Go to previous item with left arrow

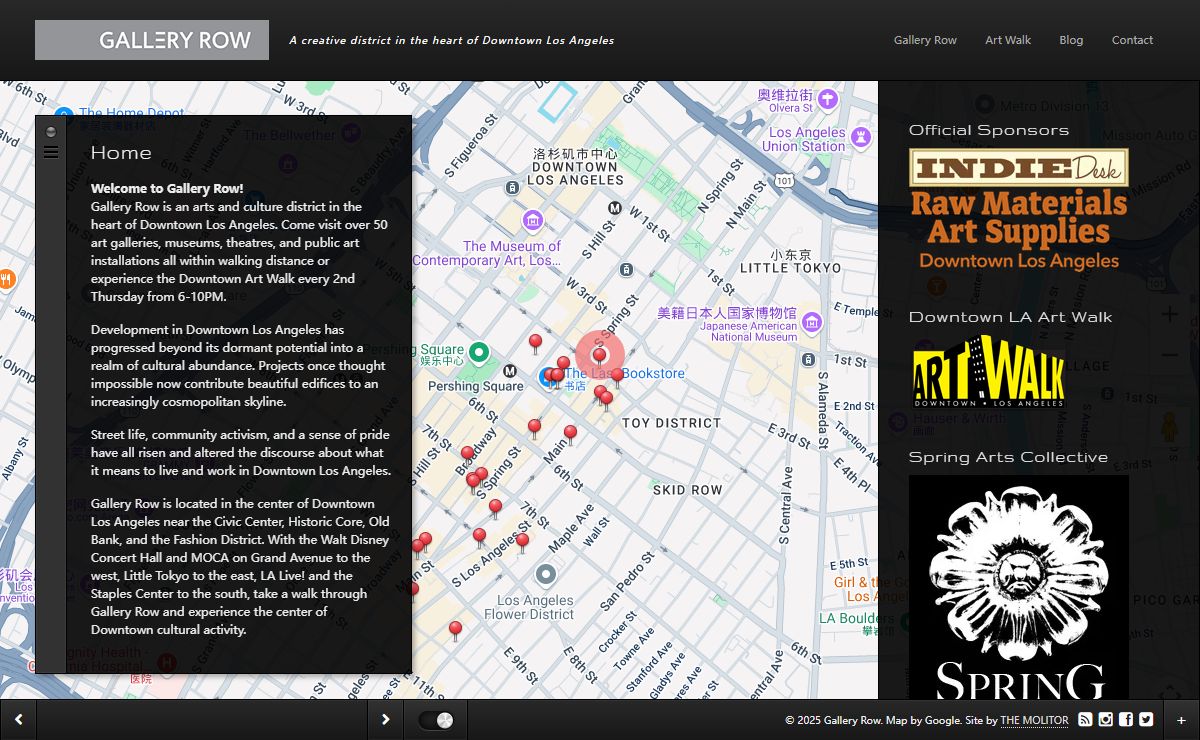click(18, 719)
